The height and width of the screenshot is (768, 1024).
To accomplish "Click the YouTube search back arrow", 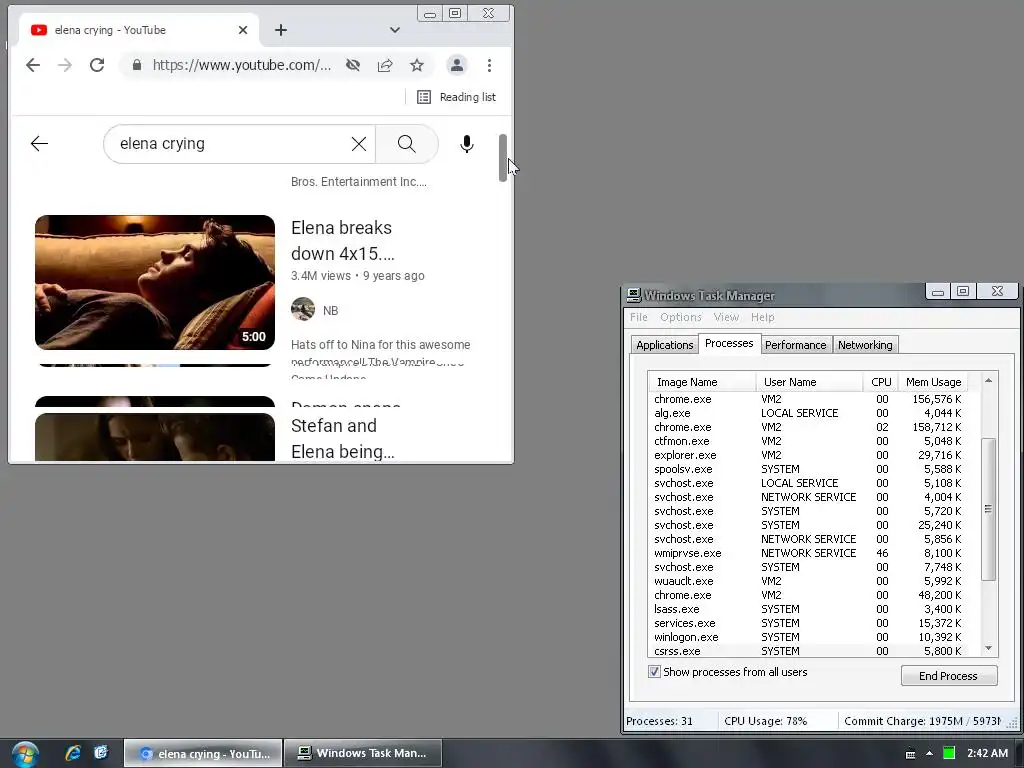I will click(x=39, y=144).
